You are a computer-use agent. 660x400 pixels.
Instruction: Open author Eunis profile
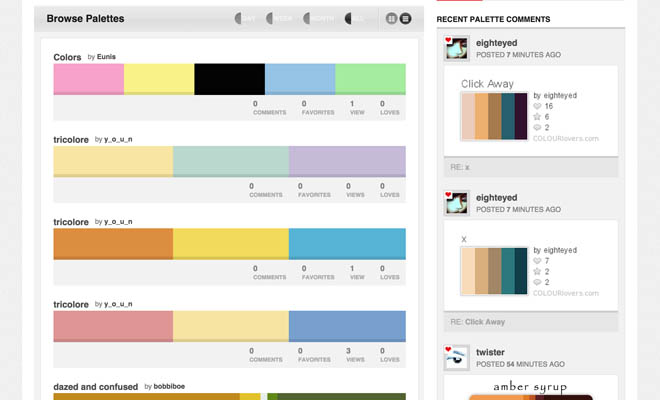coord(106,57)
